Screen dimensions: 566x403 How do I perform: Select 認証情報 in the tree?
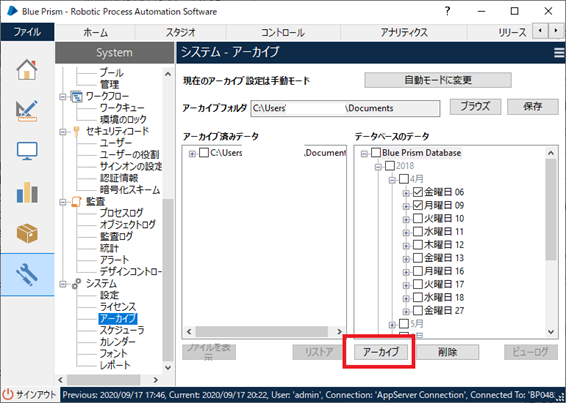(119, 178)
